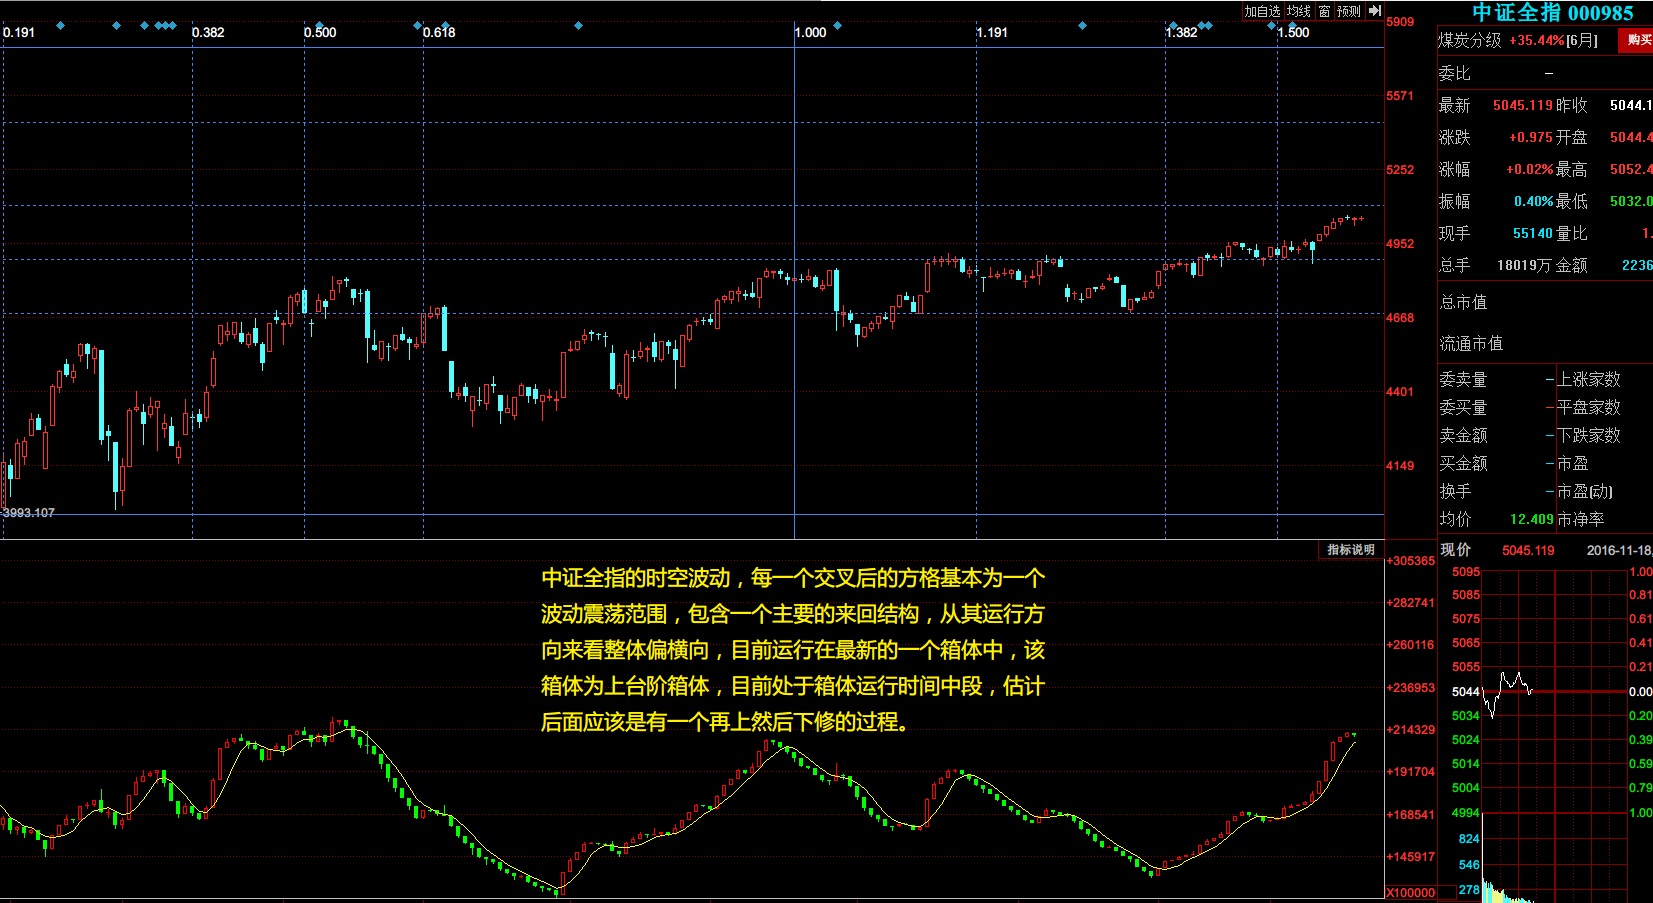Click the 4668 price axis label
The height and width of the screenshot is (903, 1653).
[x=1400, y=318]
